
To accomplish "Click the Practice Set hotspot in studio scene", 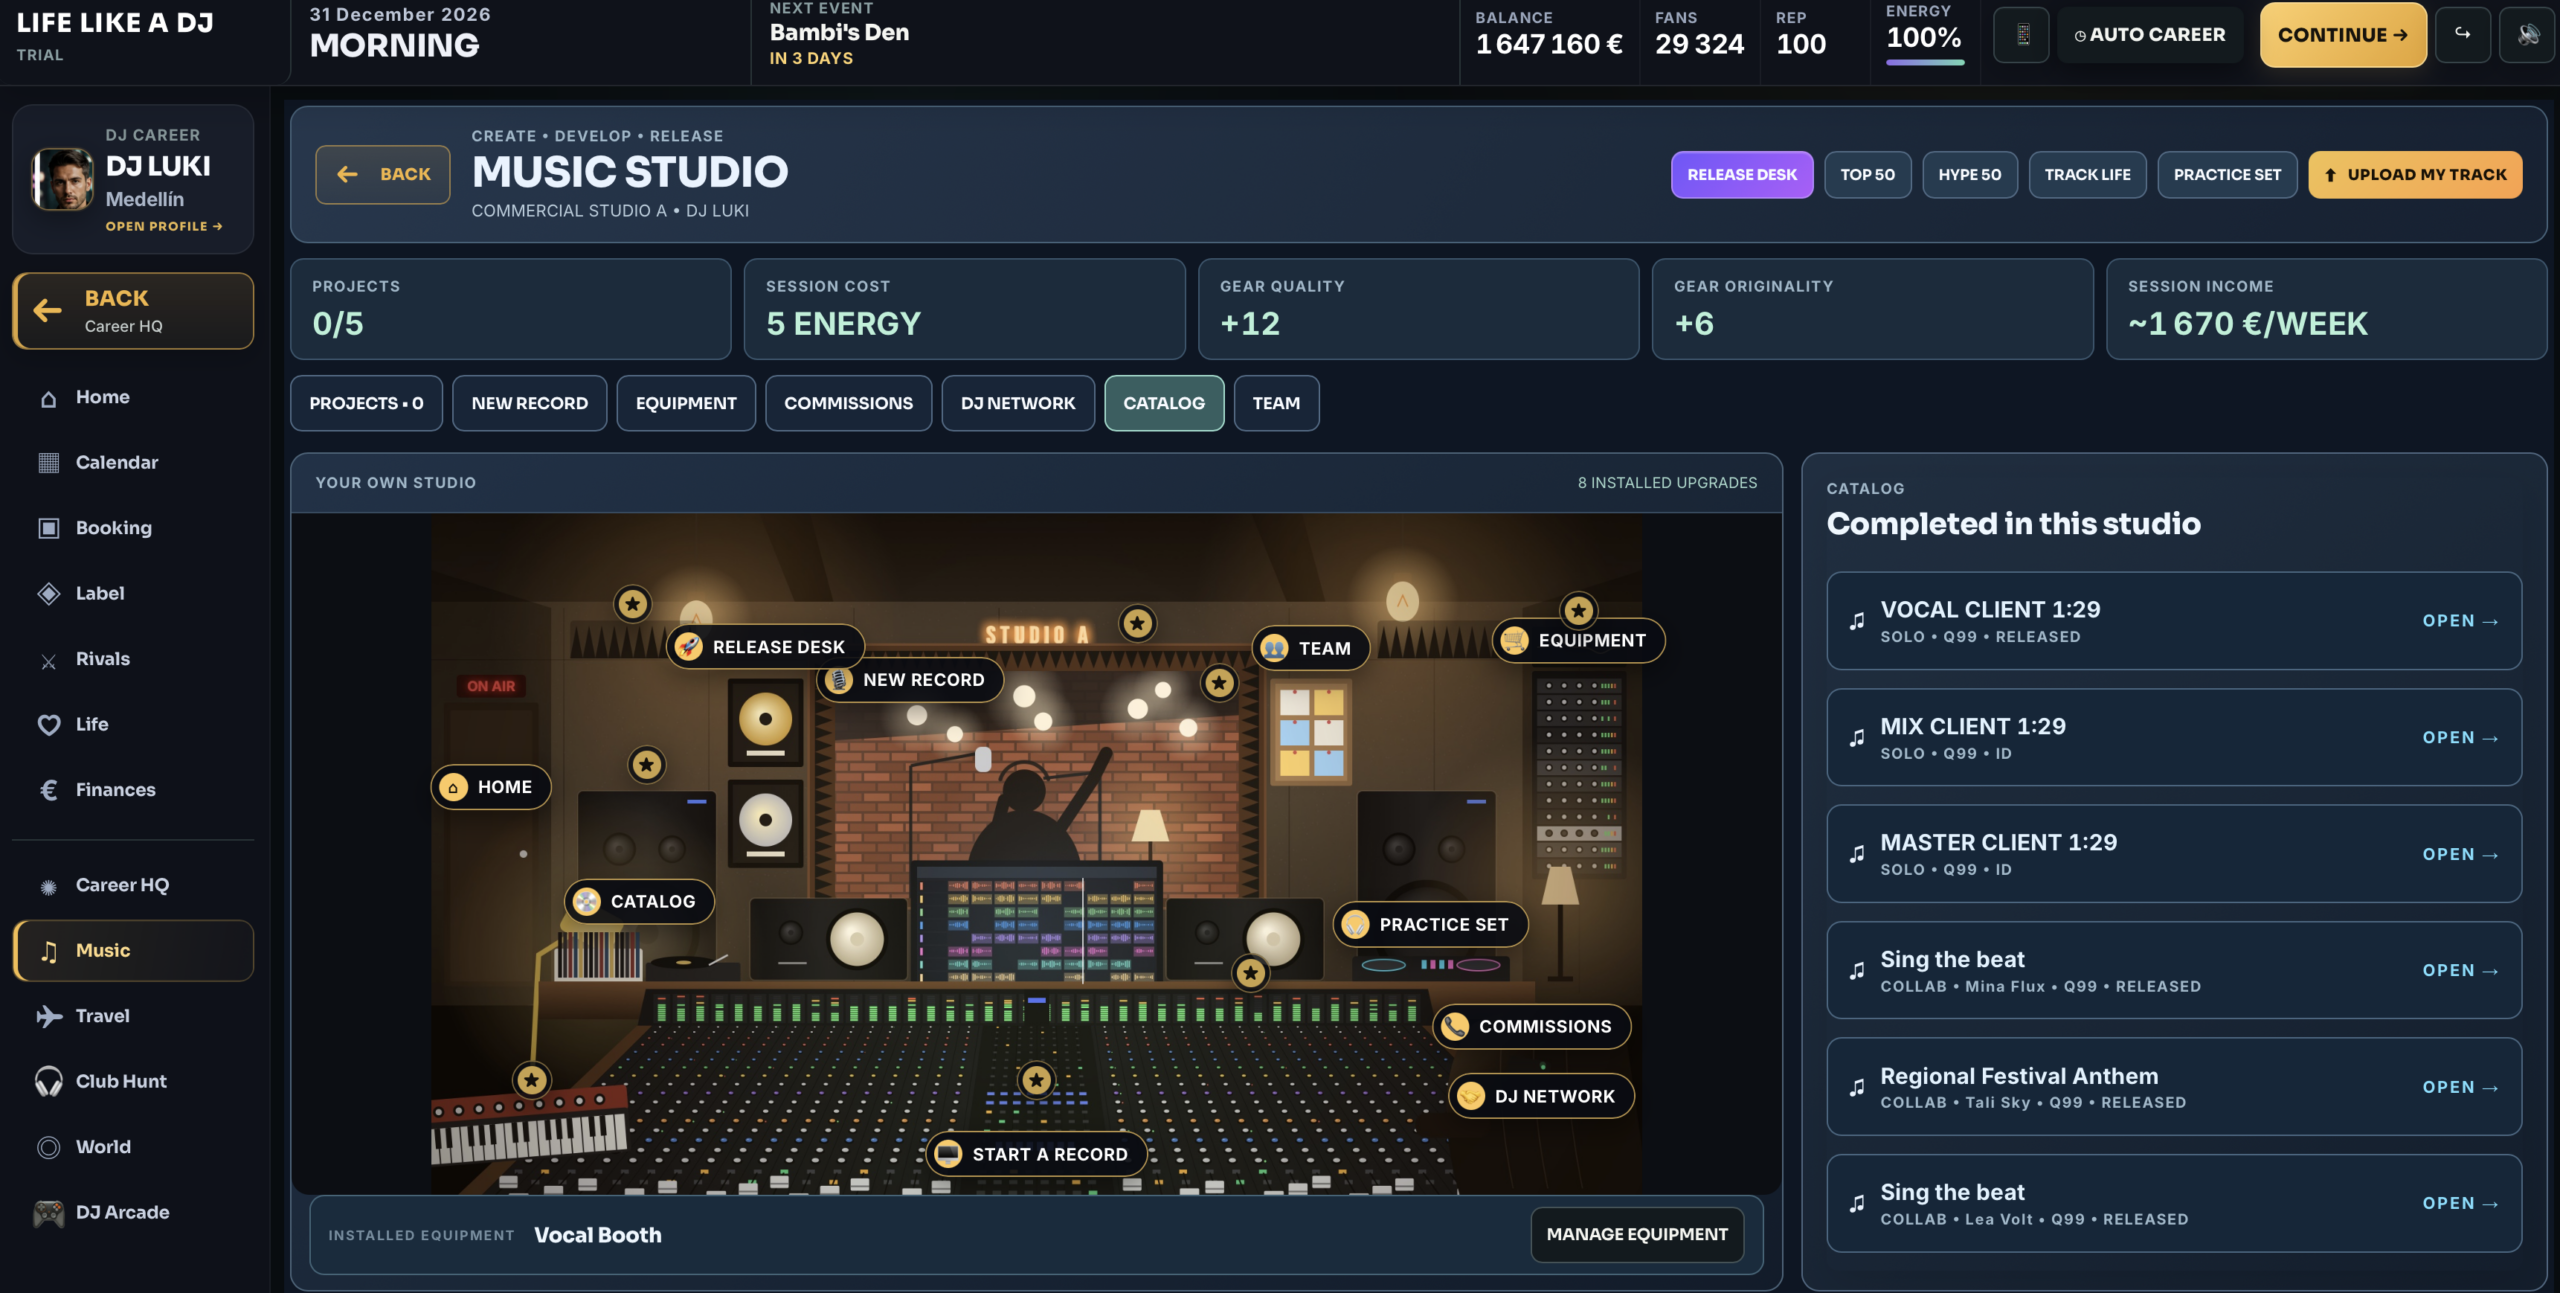I will click(x=1430, y=925).
